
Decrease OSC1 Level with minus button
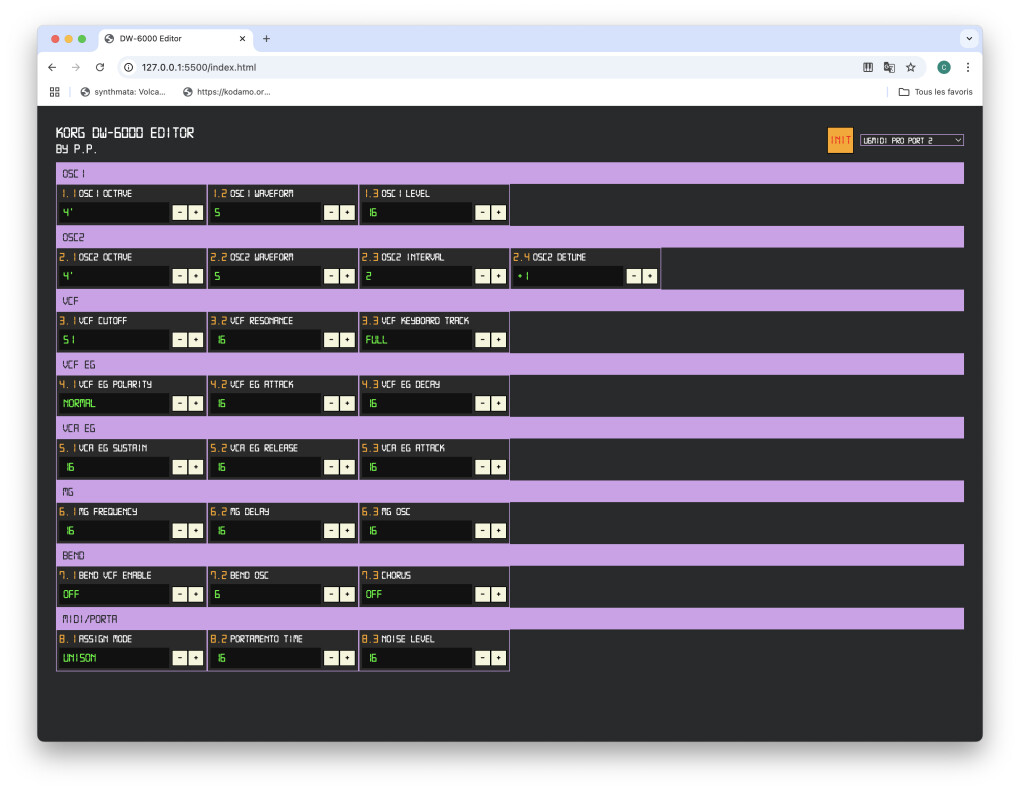click(x=483, y=213)
